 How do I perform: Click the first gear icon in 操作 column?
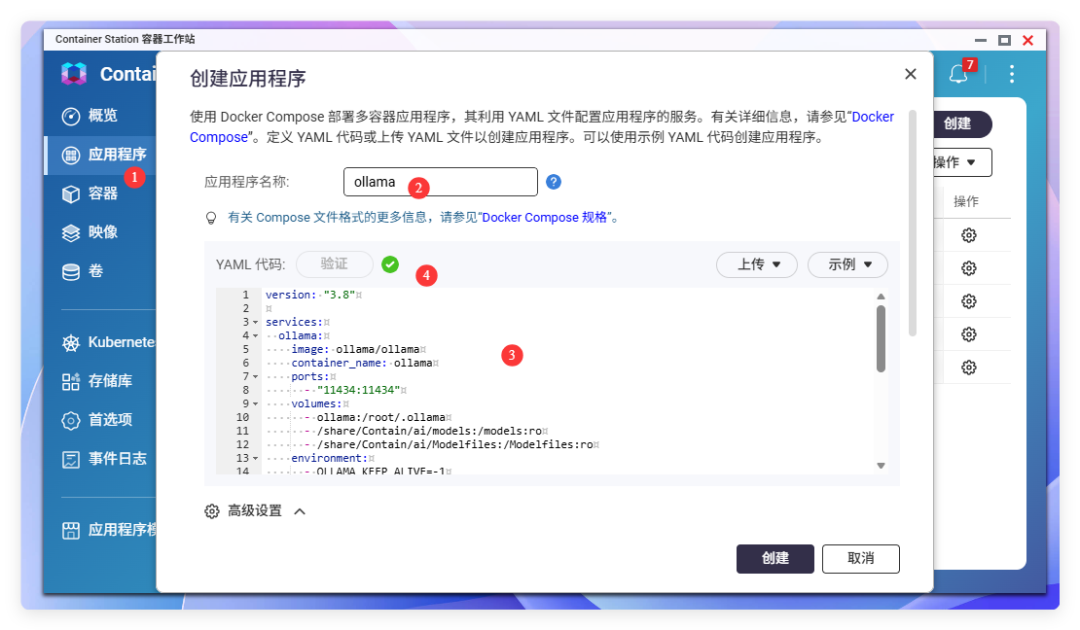point(968,235)
